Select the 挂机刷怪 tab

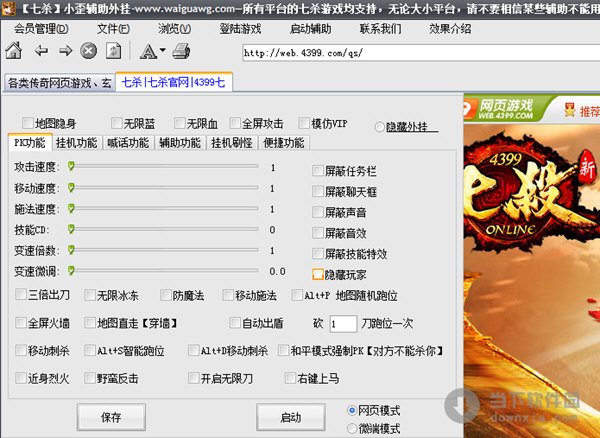[232, 143]
